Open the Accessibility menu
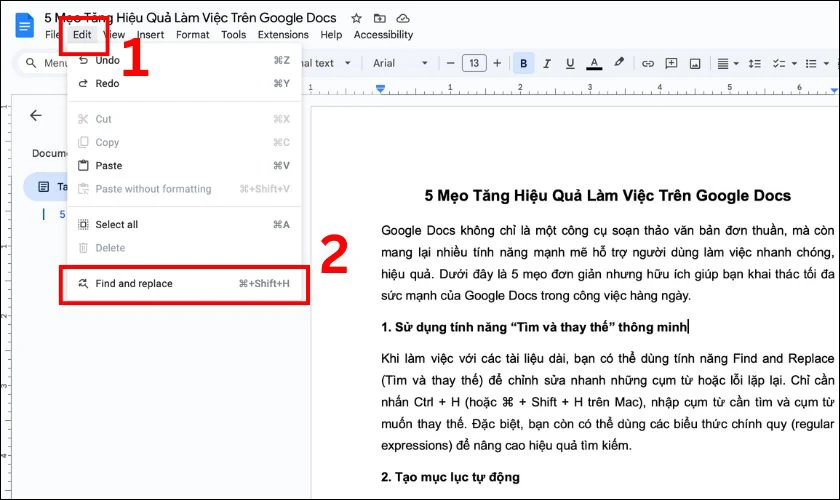 tap(383, 35)
